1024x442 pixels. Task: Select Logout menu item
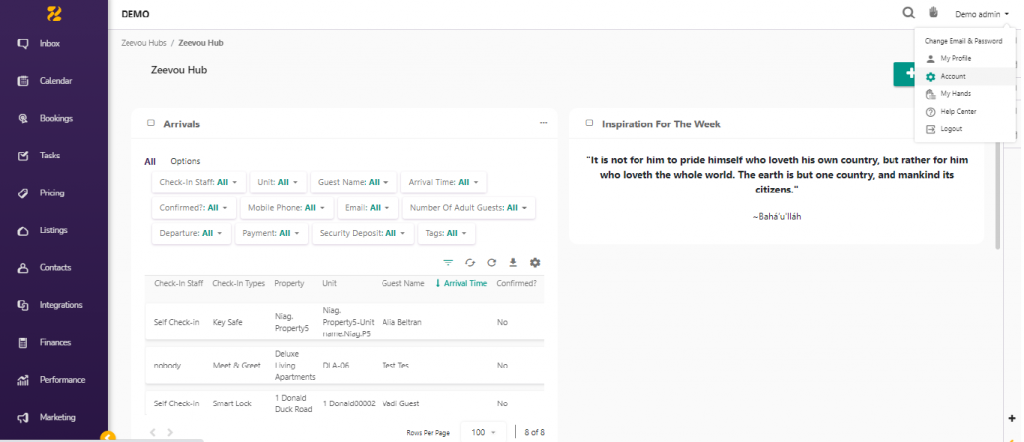(965, 129)
